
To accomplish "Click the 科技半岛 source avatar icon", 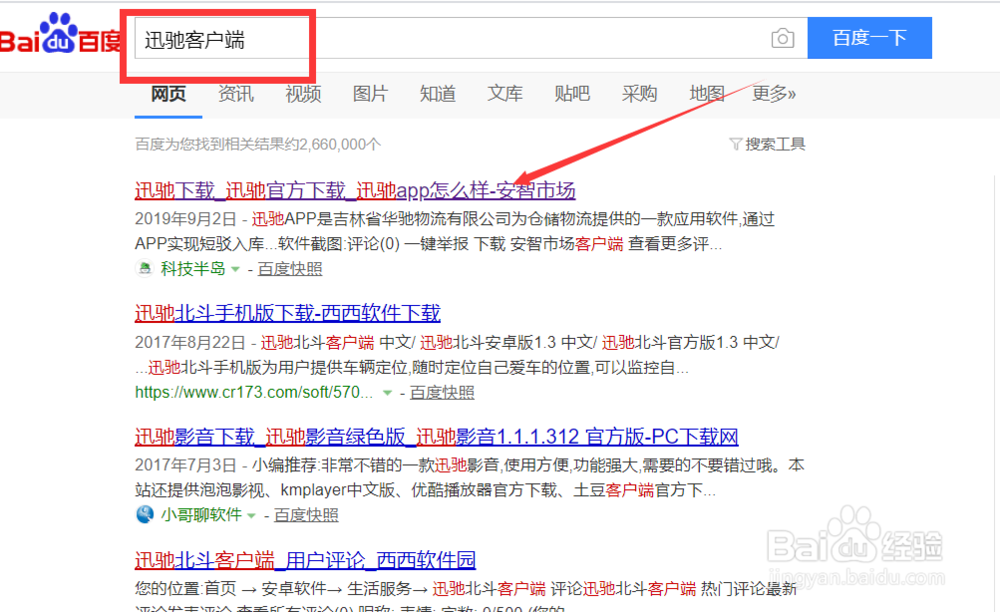I will 145,268.
